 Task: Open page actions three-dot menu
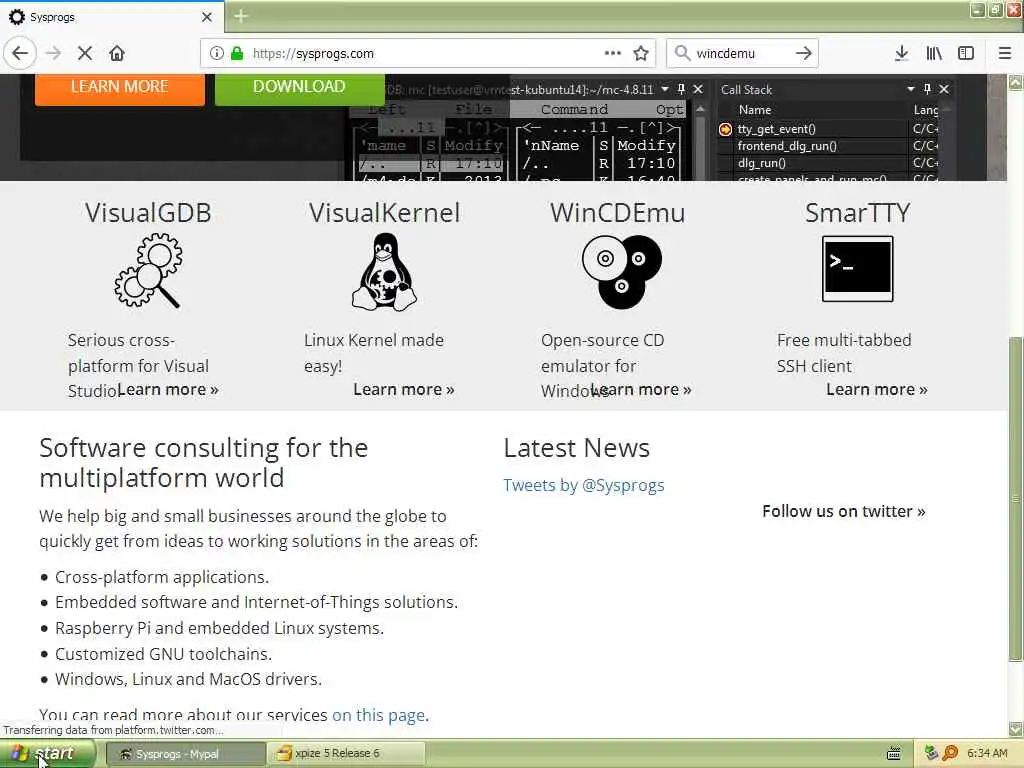[x=613, y=53]
